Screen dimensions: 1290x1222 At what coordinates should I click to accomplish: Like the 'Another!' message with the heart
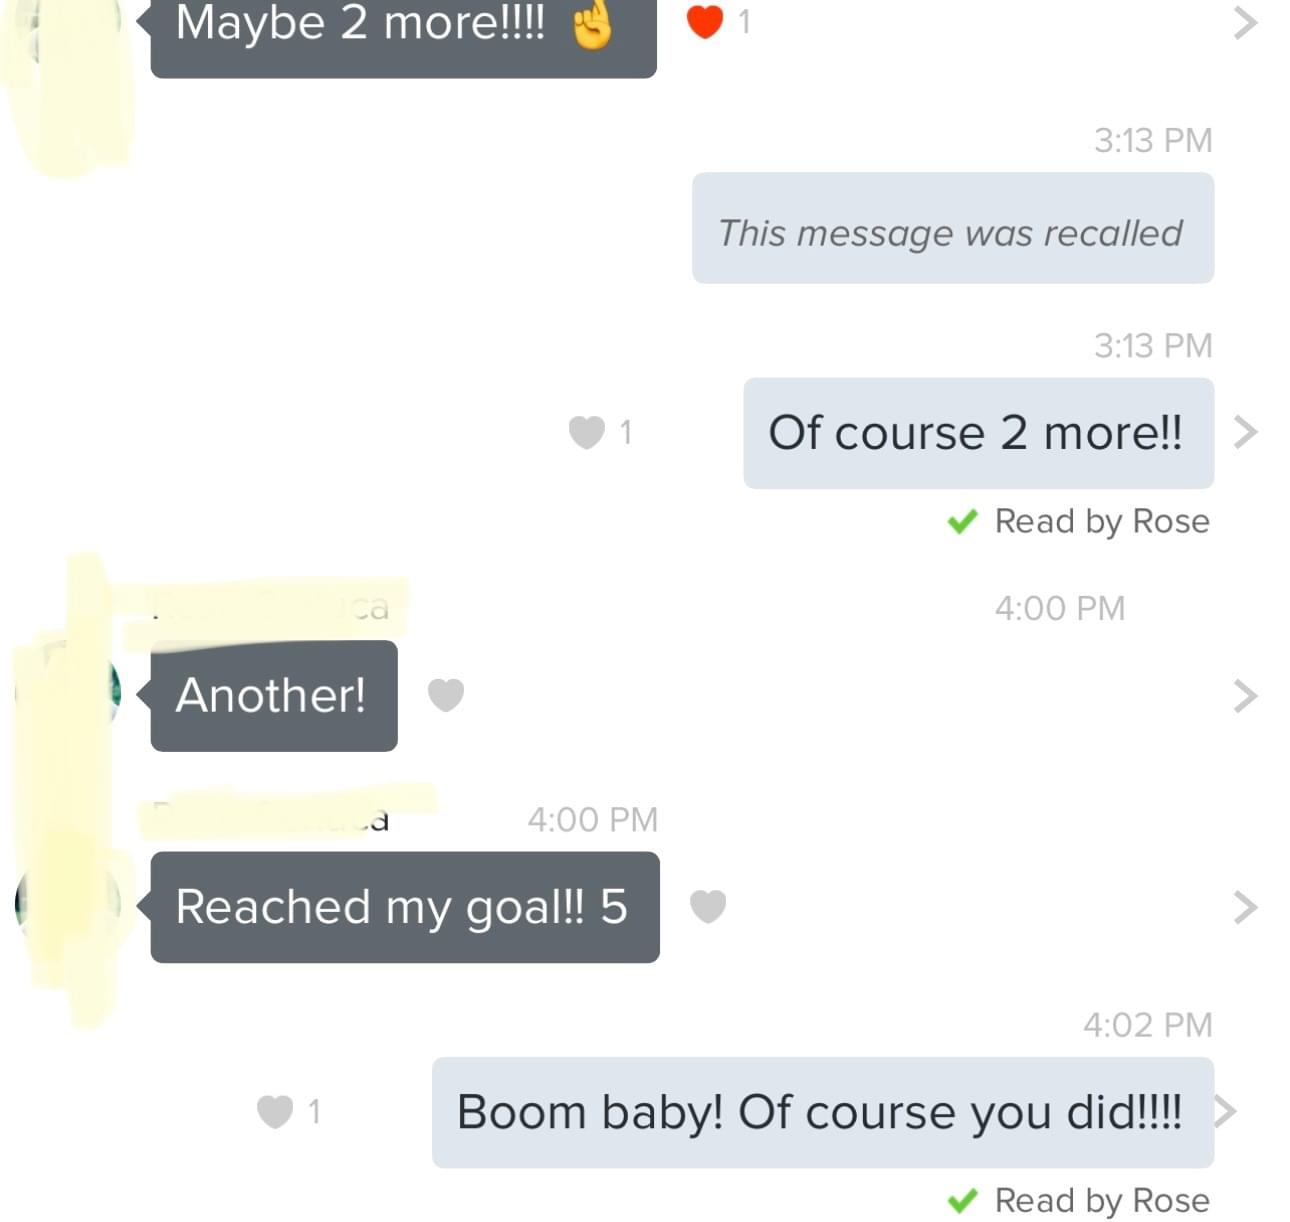pyautogui.click(x=446, y=694)
